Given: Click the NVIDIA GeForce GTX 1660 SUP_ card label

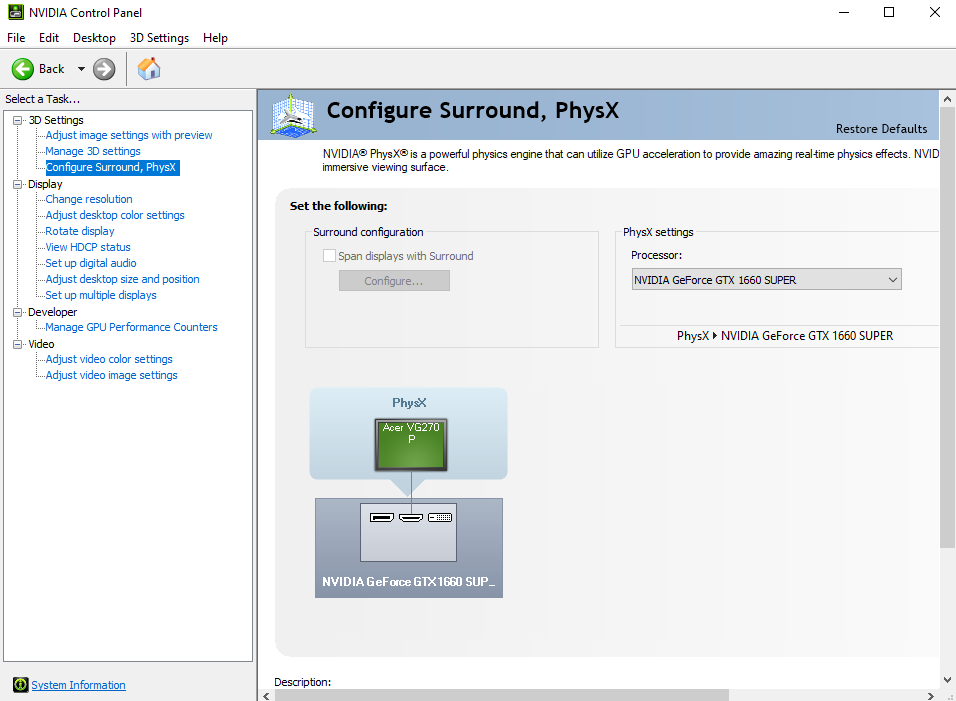Looking at the screenshot, I should click(408, 582).
